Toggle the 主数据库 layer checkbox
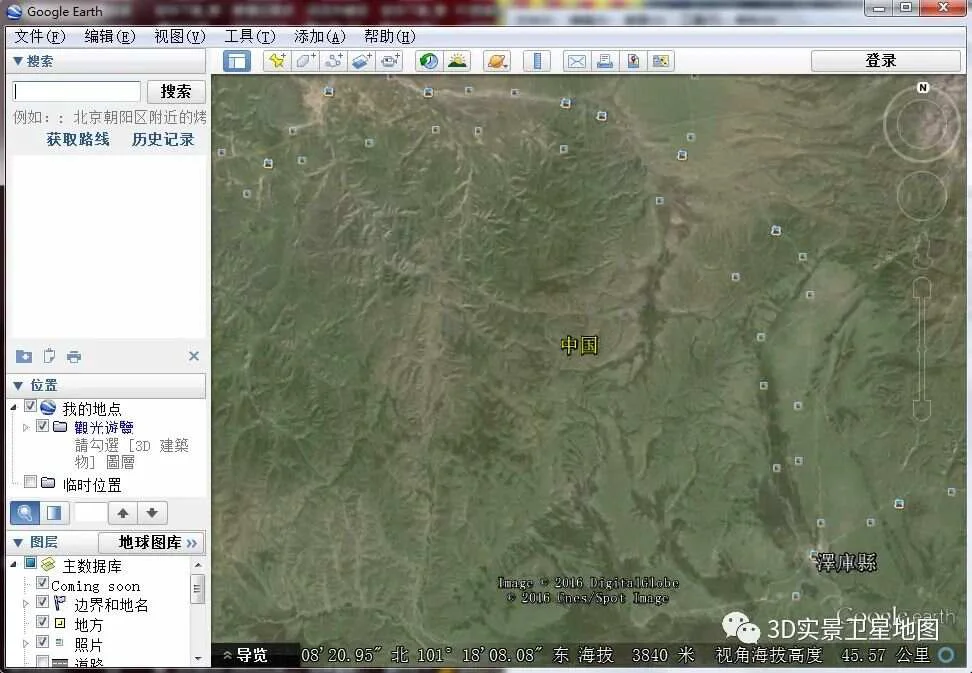Screen dimensions: 972x673 click(30, 563)
